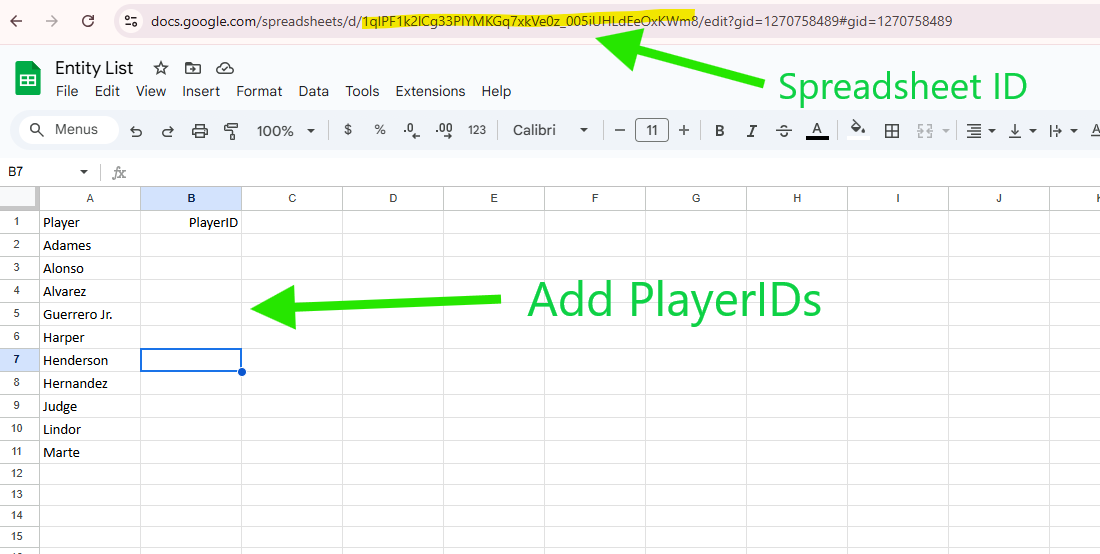Click the Menus search button
Image resolution: width=1100 pixels, height=554 pixels.
65,130
